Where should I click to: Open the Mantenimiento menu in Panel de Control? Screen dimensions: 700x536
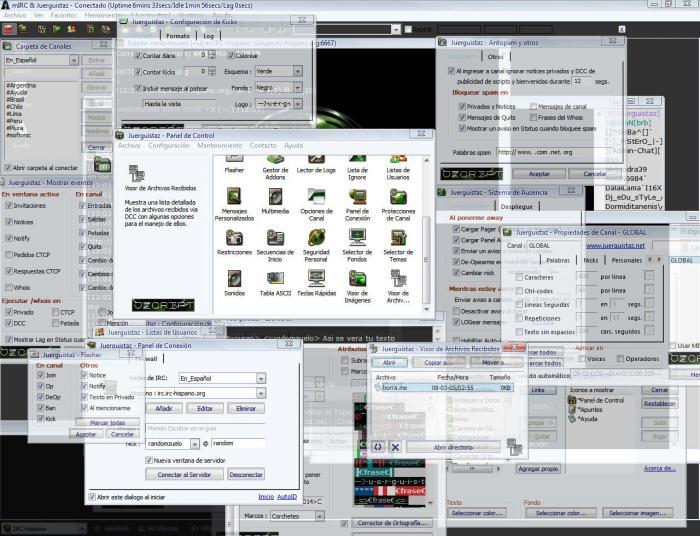click(220, 145)
